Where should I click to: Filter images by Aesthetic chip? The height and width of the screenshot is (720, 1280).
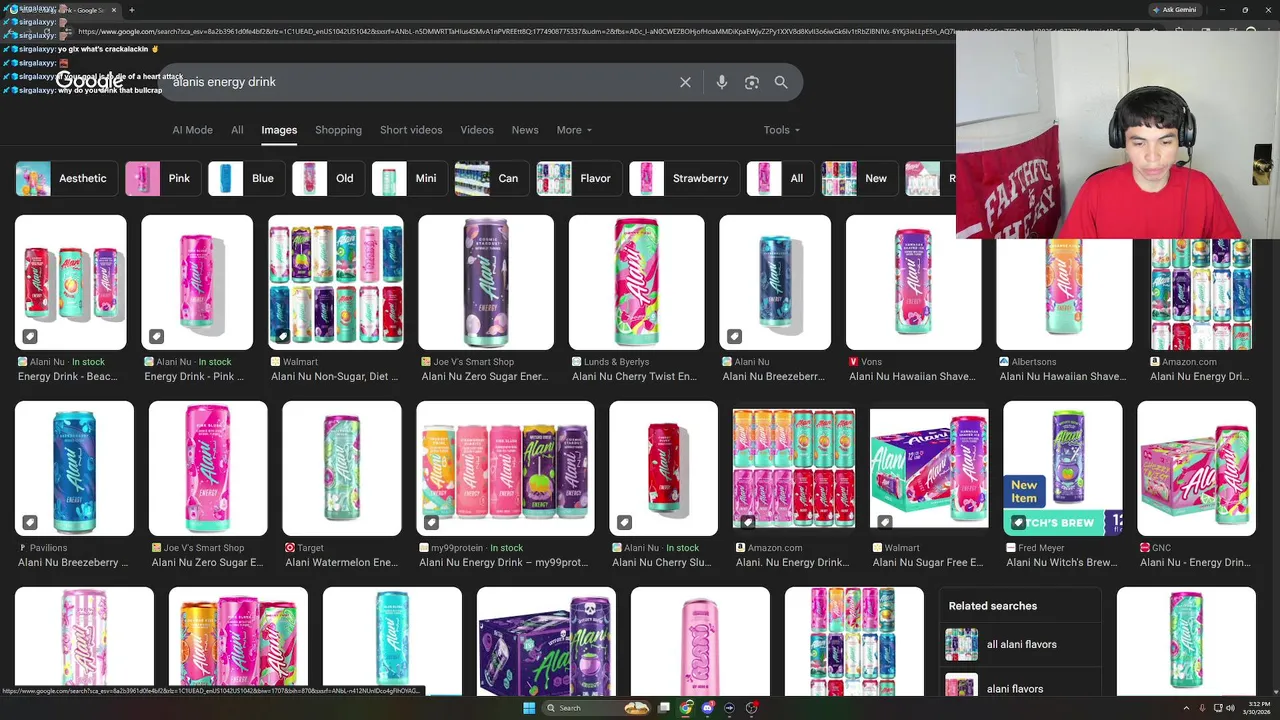tap(66, 178)
